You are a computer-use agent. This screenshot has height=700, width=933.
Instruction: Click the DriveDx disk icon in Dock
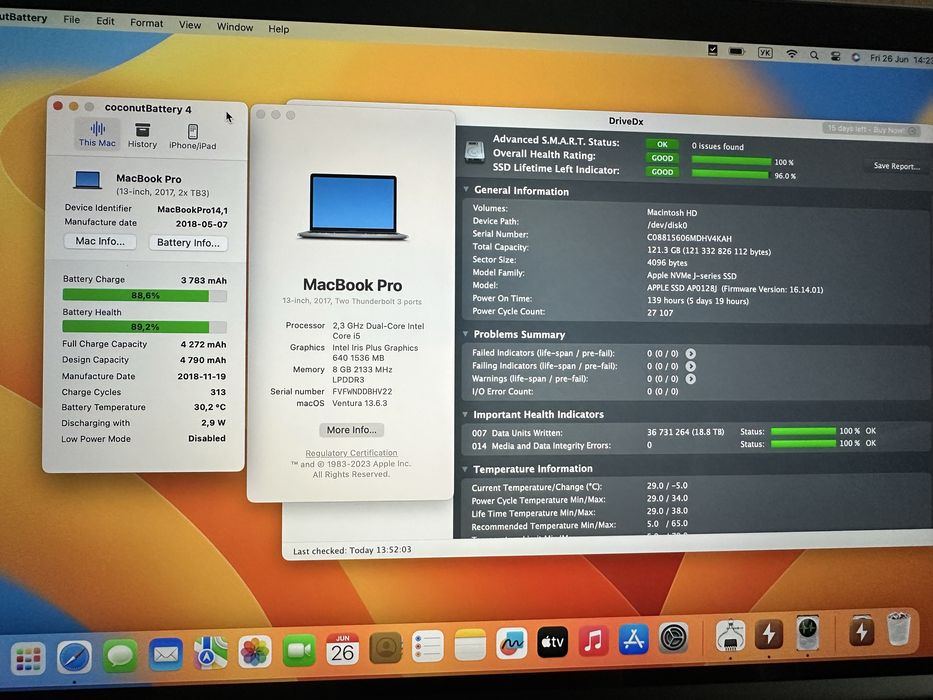807,633
